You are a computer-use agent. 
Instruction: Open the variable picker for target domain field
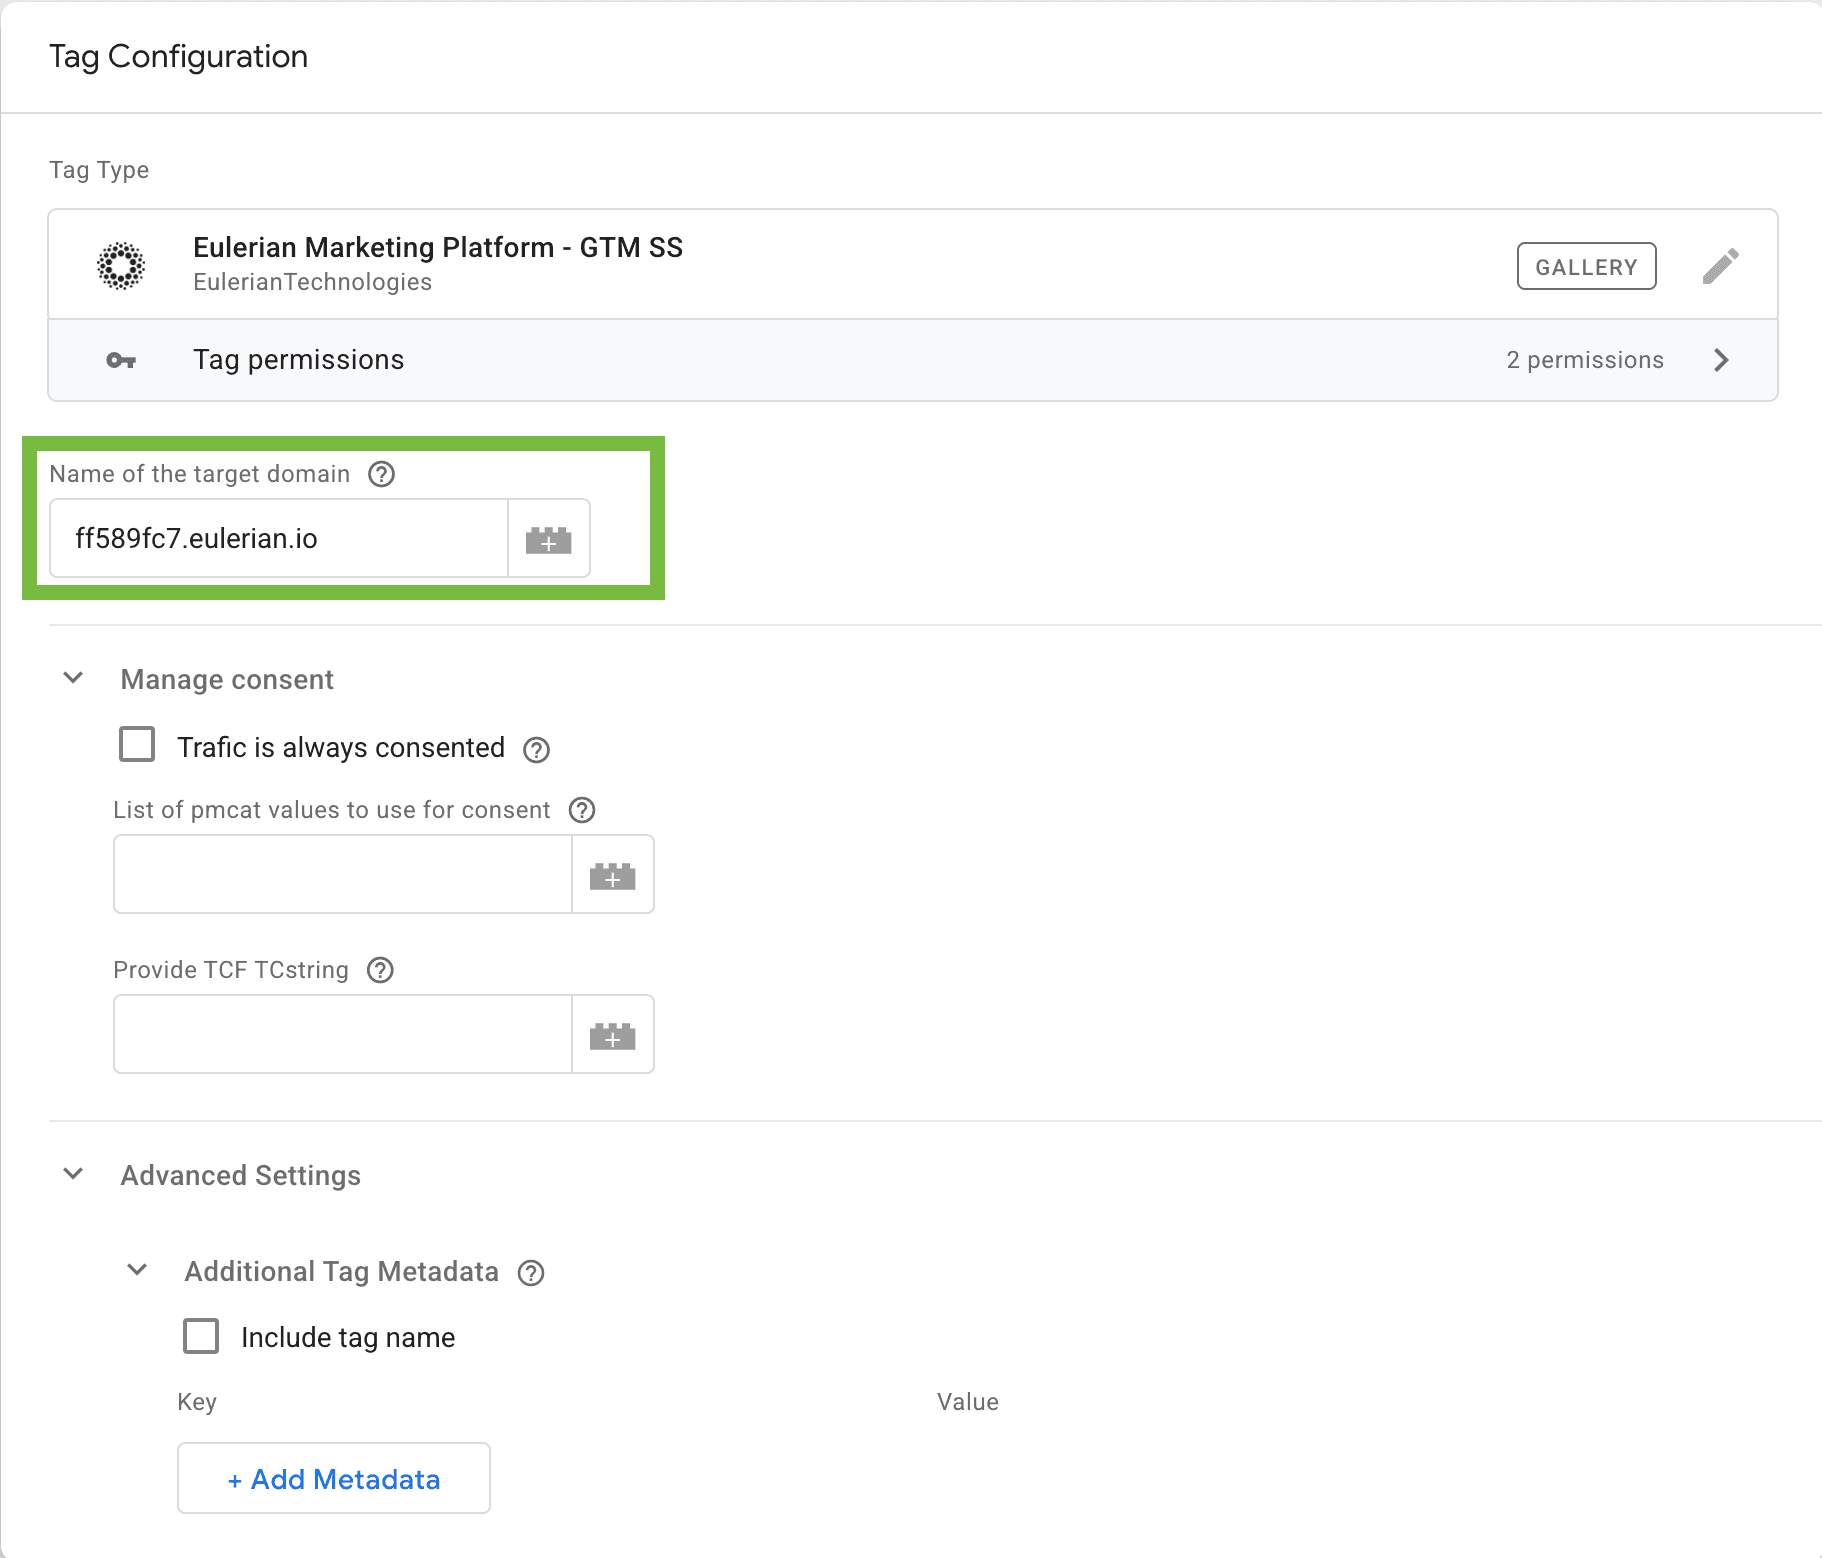click(x=548, y=538)
